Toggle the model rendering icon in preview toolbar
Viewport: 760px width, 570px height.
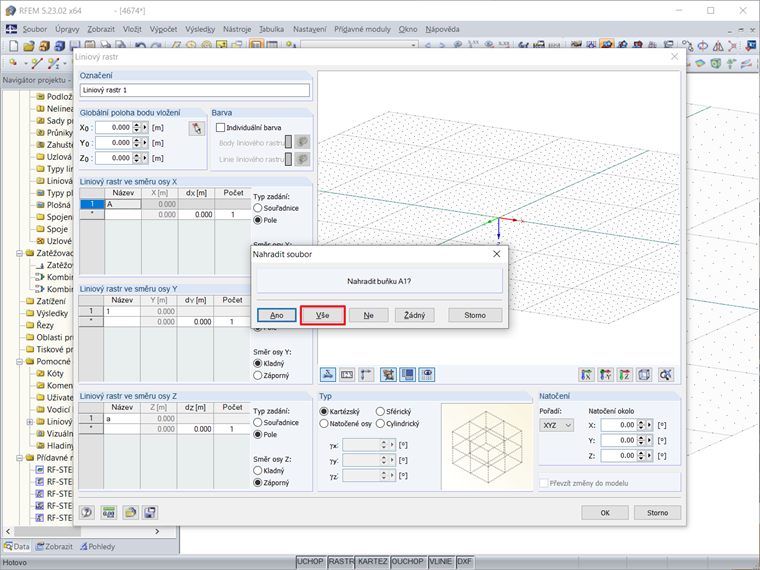(x=389, y=374)
